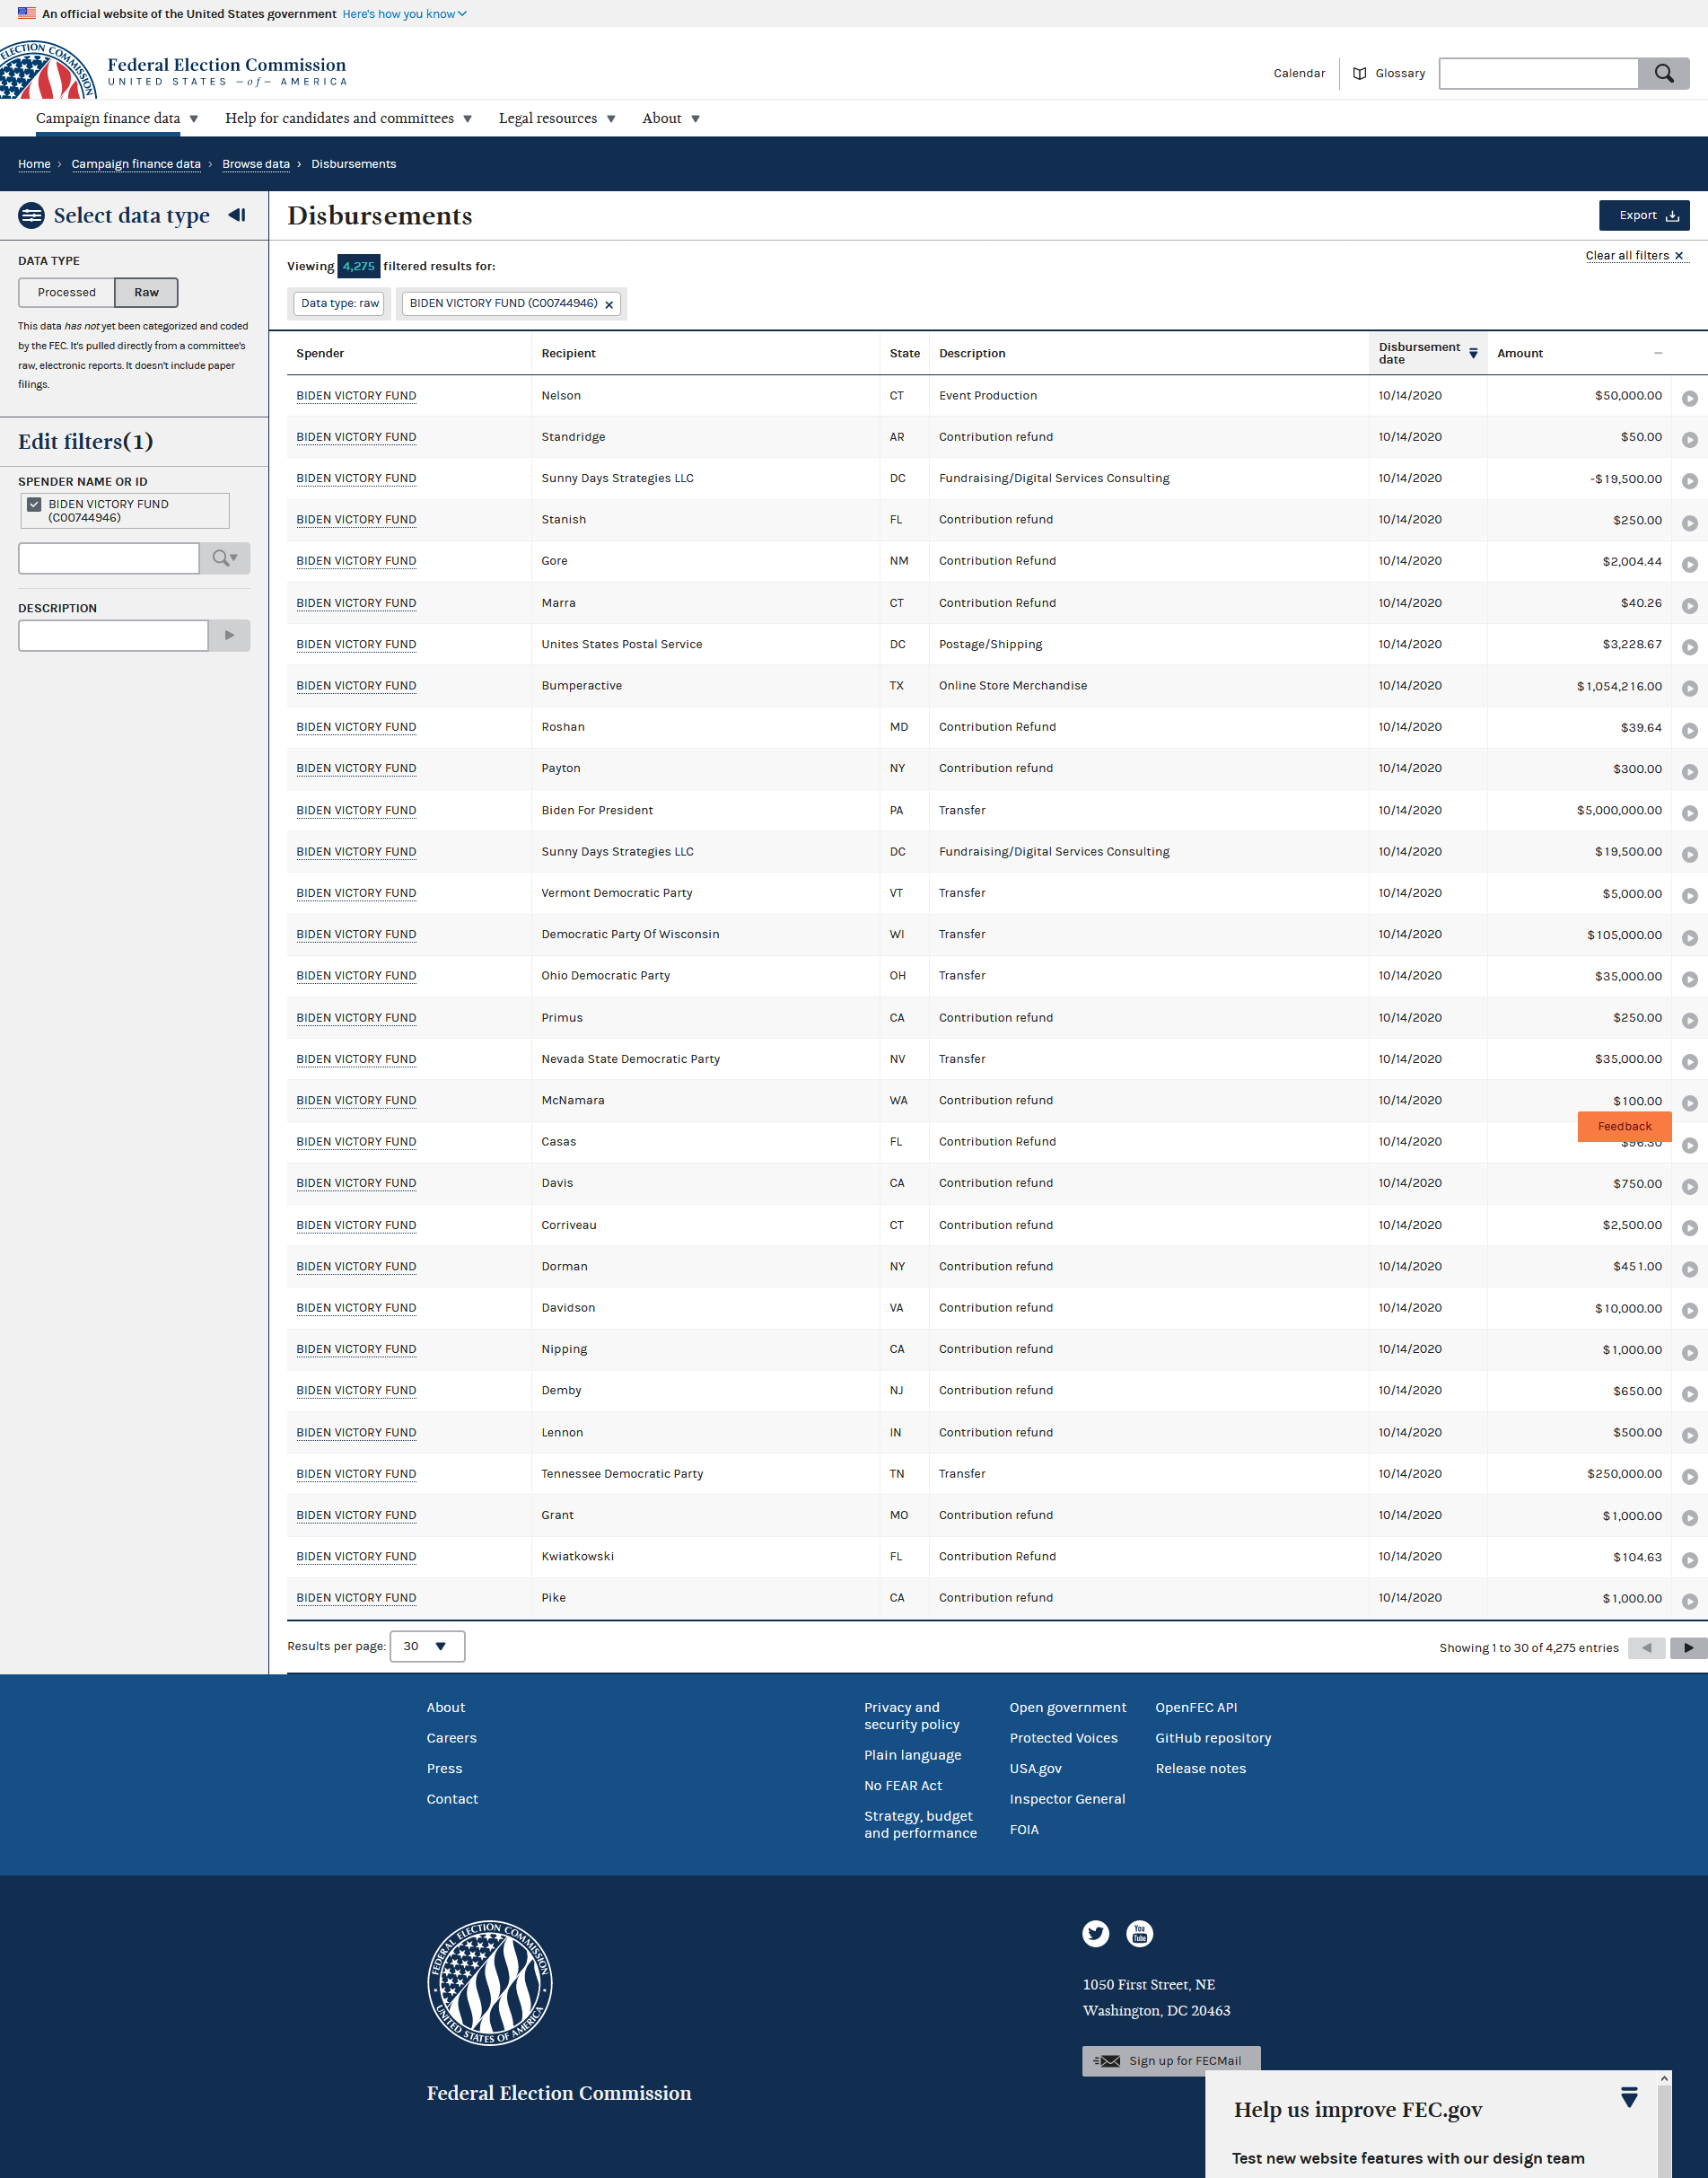Click Campaign finance data breadcrumb link
Image resolution: width=1708 pixels, height=2178 pixels.
click(x=136, y=164)
